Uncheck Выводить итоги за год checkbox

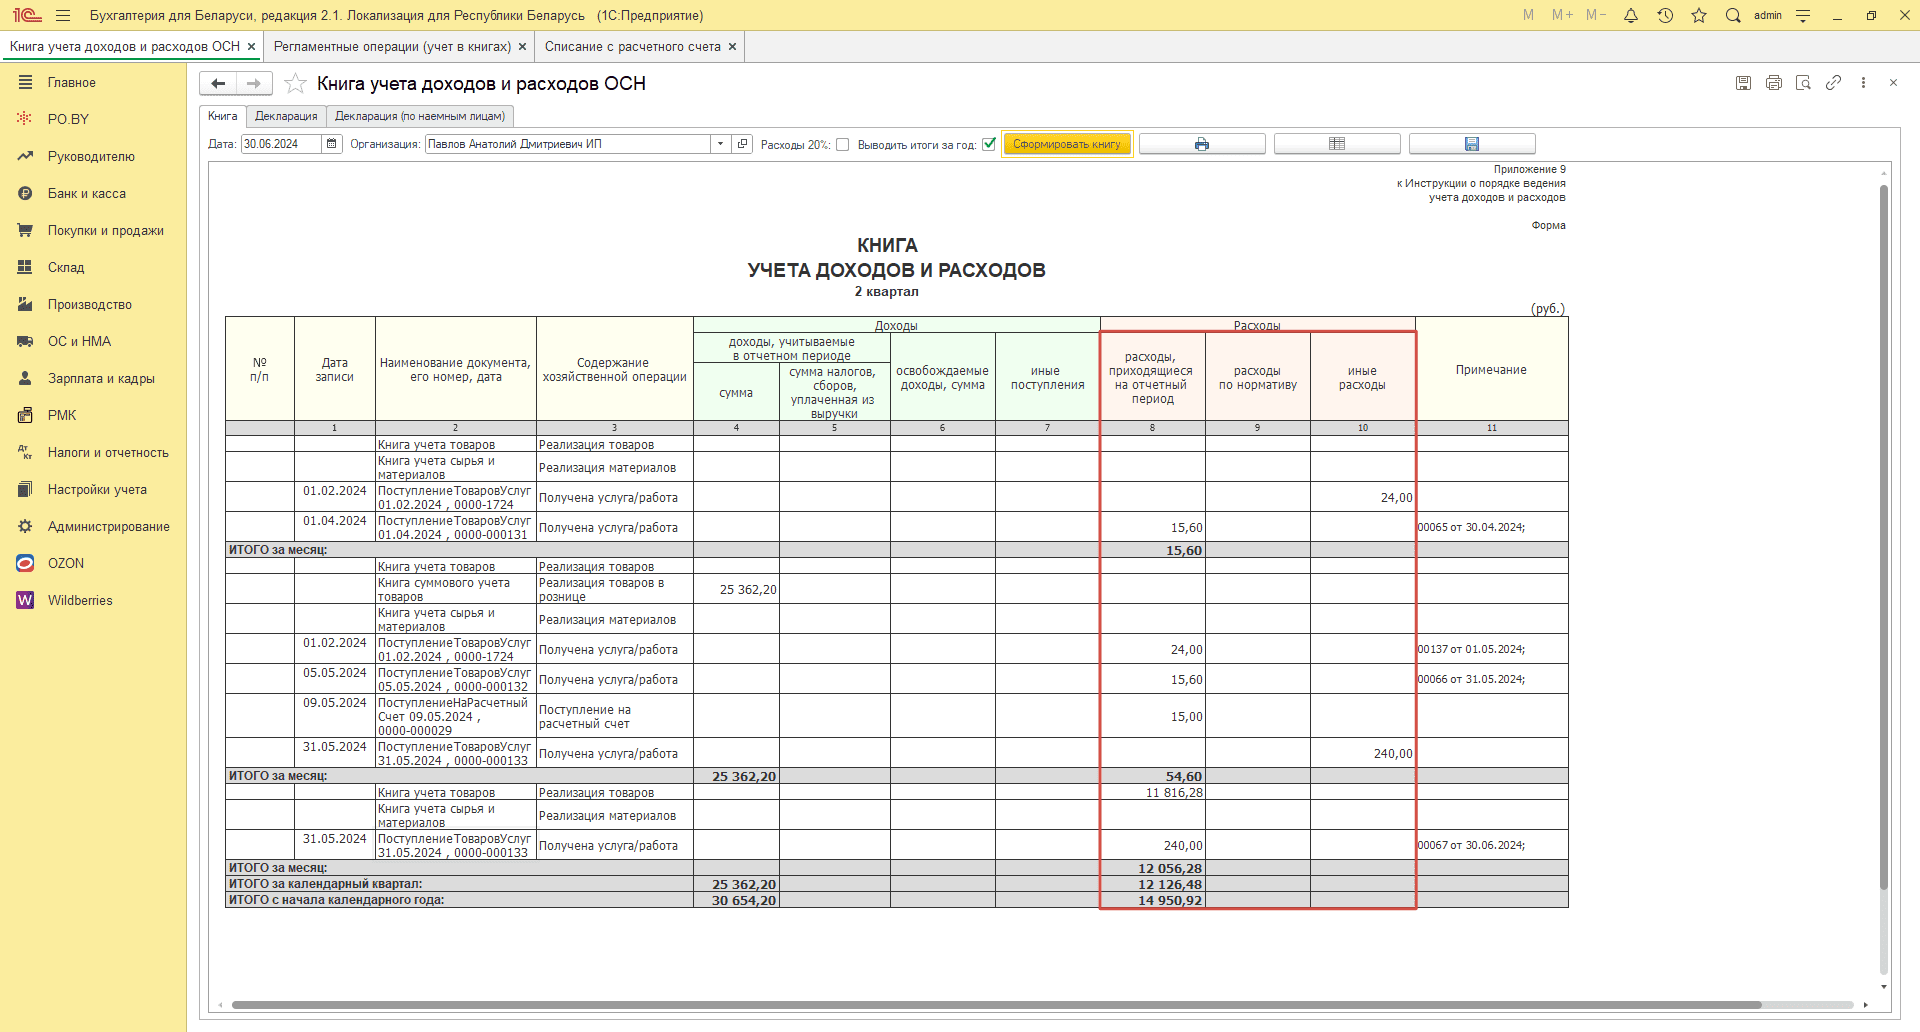click(x=989, y=144)
